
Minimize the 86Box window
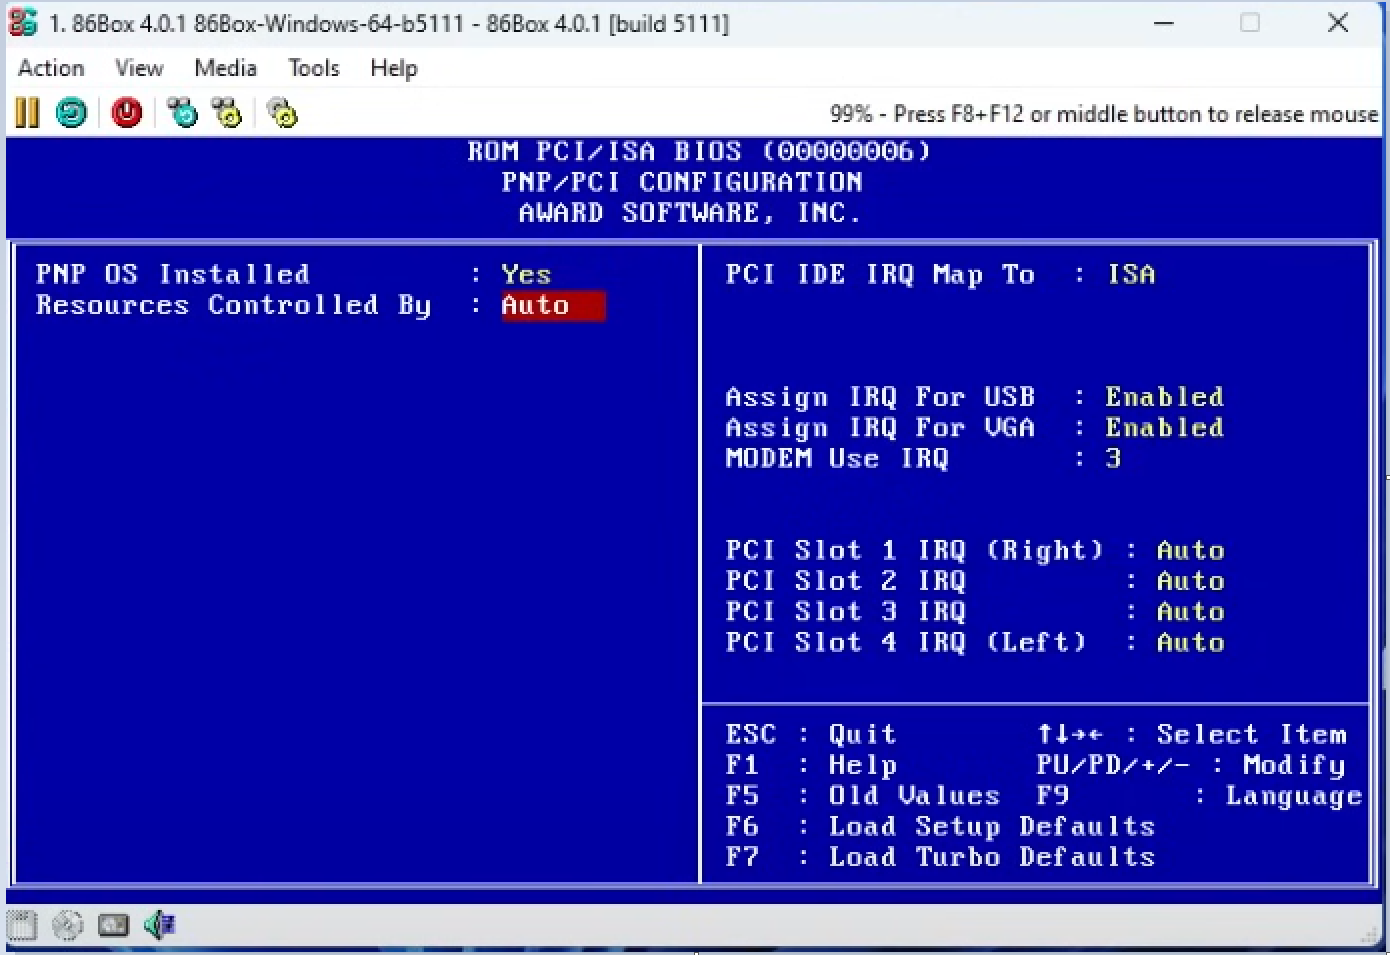1164,22
